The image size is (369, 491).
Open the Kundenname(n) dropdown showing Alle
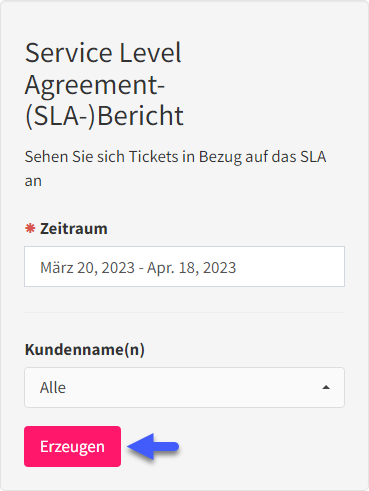(184, 387)
